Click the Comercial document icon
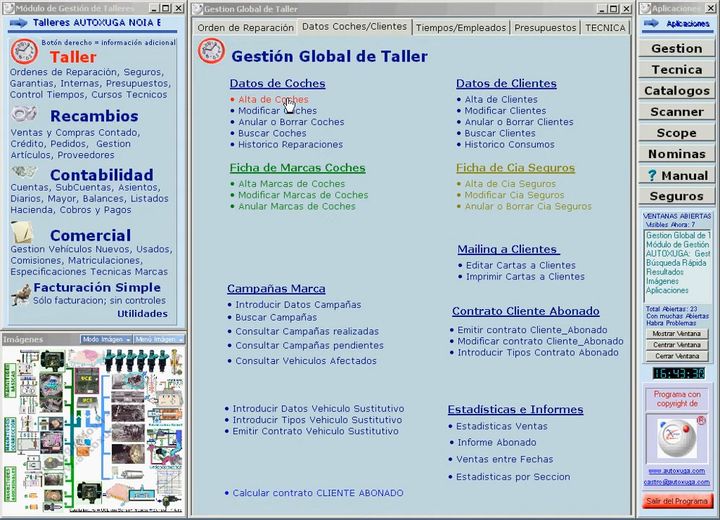Image resolution: width=720 pixels, height=520 pixels. tap(22, 232)
